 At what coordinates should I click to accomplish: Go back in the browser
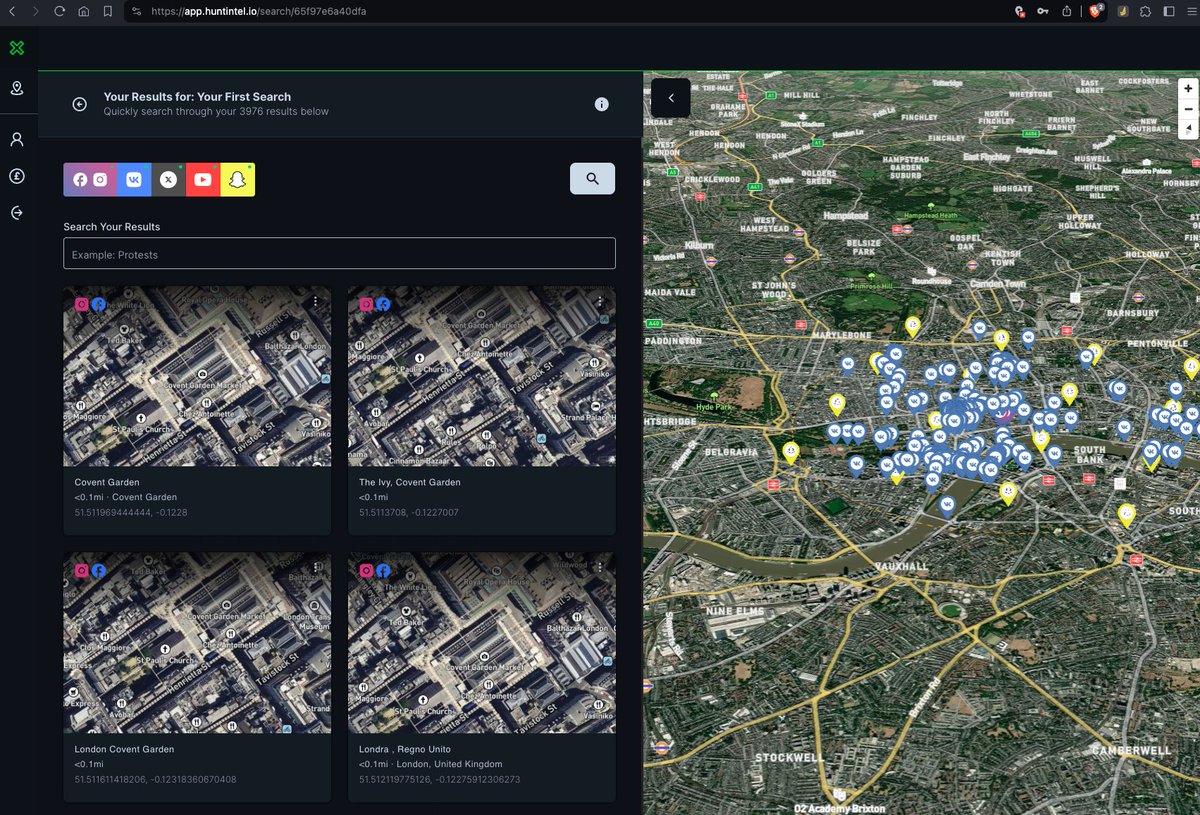click(11, 11)
